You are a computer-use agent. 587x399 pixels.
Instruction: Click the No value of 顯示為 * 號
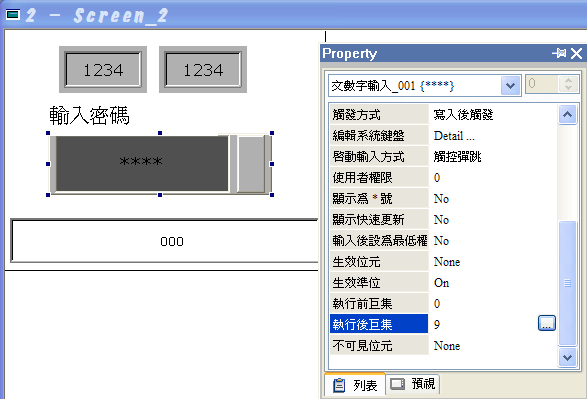coord(441,199)
